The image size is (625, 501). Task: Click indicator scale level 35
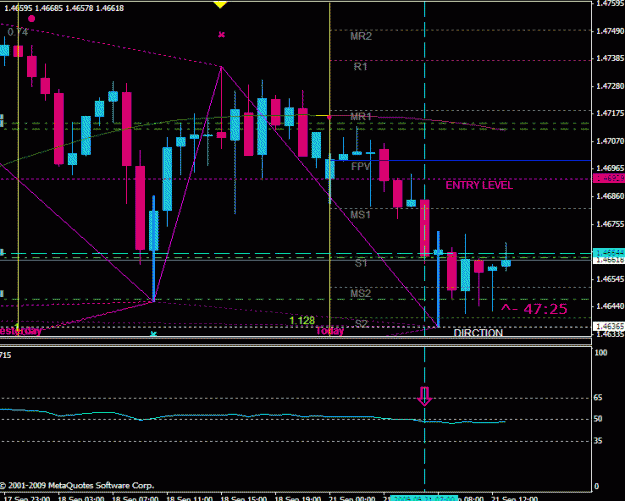[x=598, y=441]
